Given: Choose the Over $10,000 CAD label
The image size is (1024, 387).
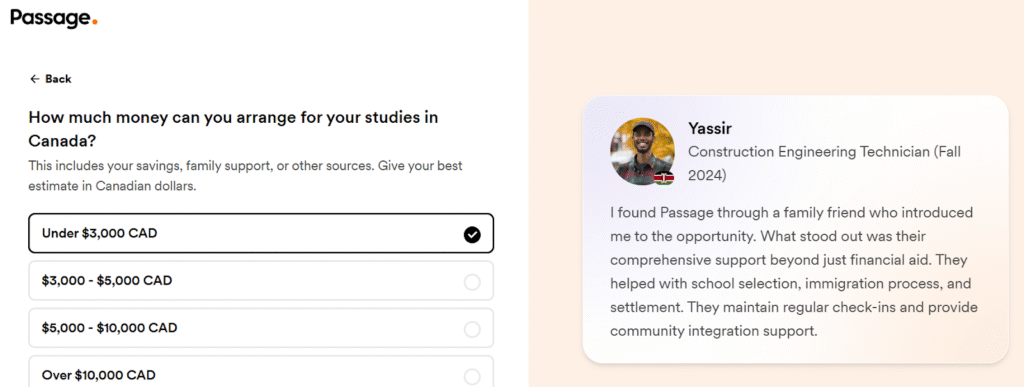Looking at the screenshot, I should click(99, 375).
